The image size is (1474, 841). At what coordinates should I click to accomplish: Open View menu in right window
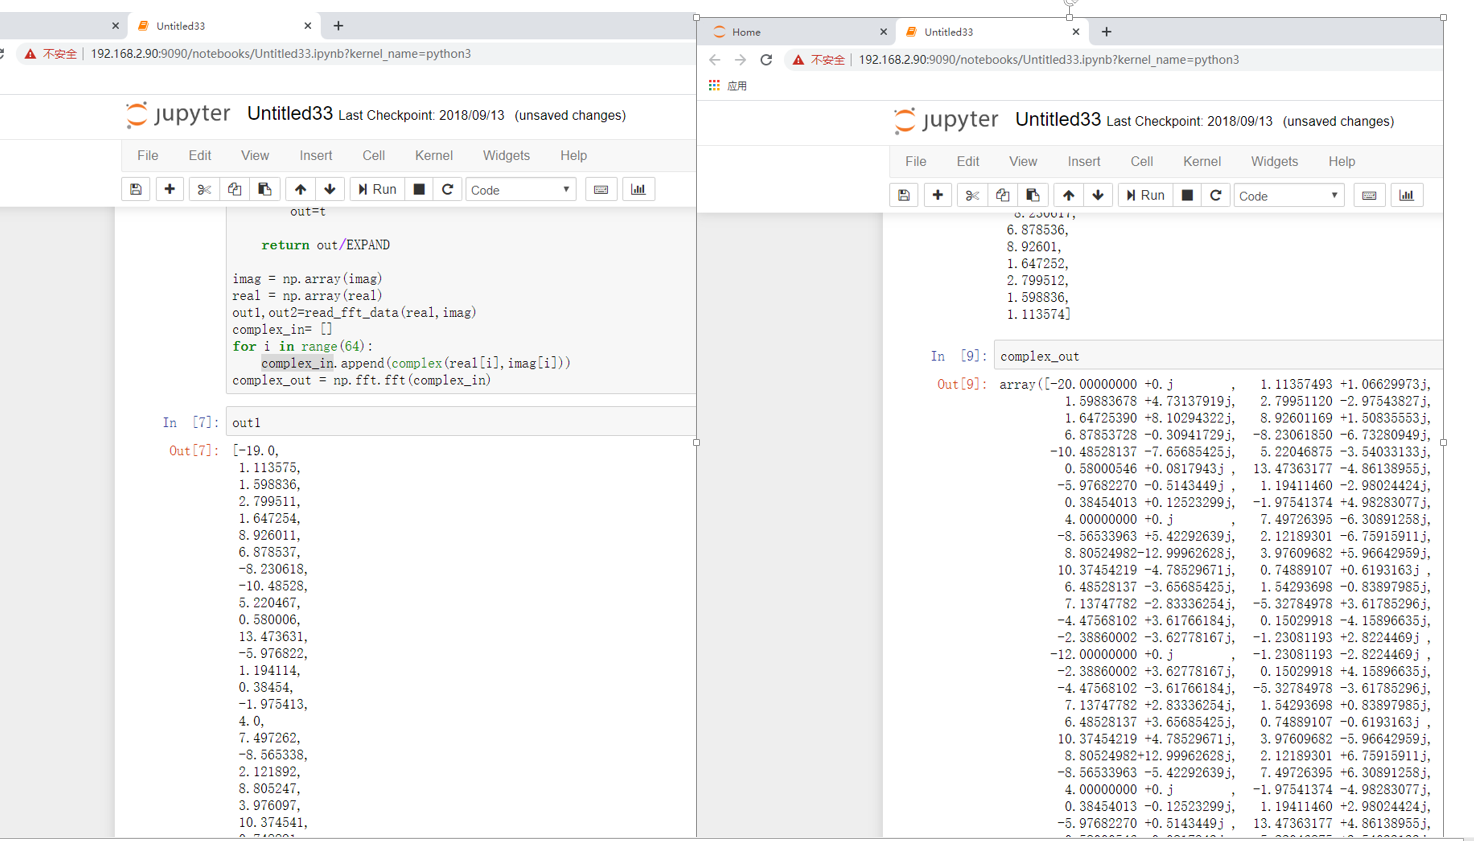1023,161
